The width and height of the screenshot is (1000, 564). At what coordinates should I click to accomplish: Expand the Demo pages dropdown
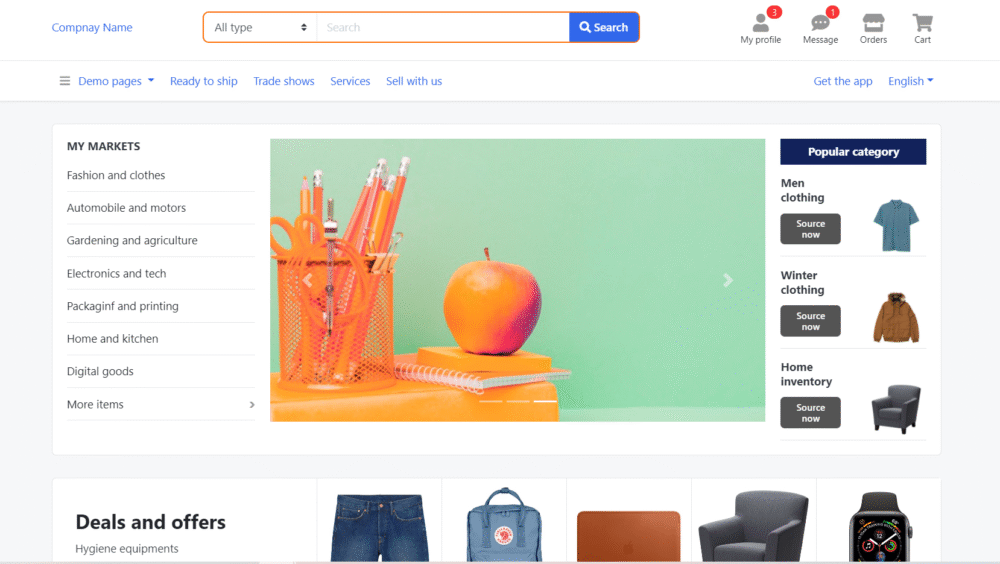116,81
